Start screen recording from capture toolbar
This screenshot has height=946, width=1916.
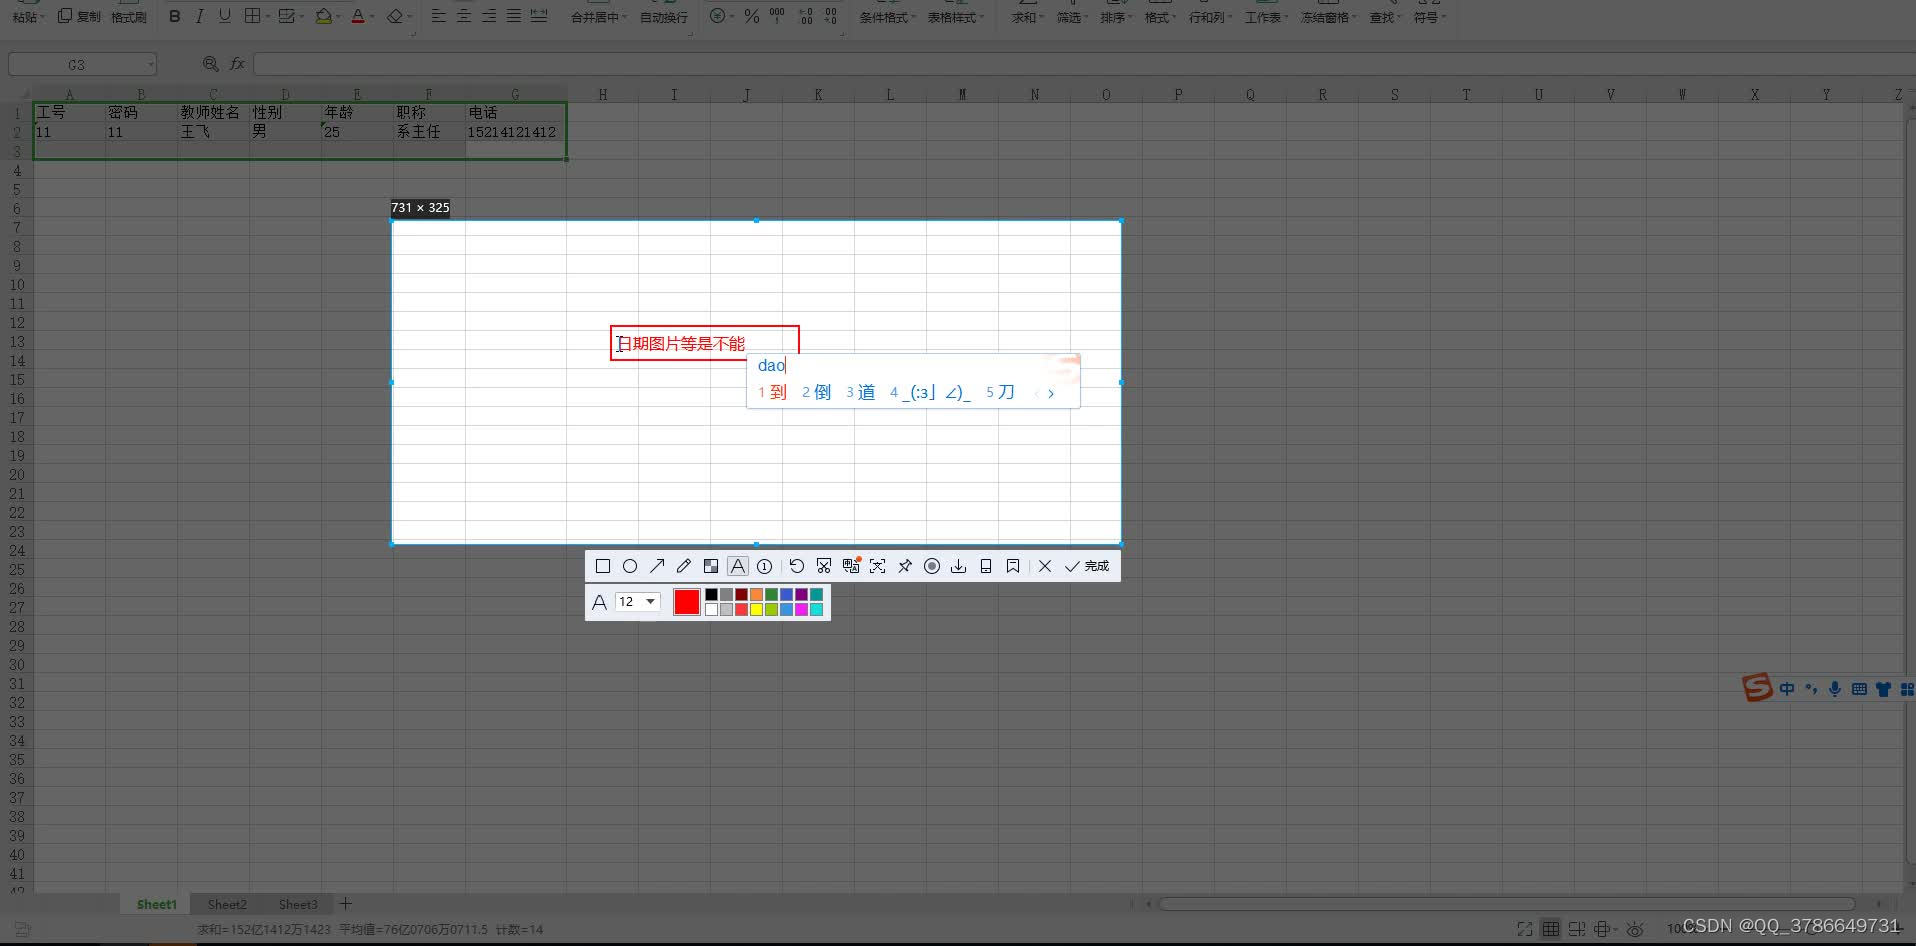[x=932, y=566]
